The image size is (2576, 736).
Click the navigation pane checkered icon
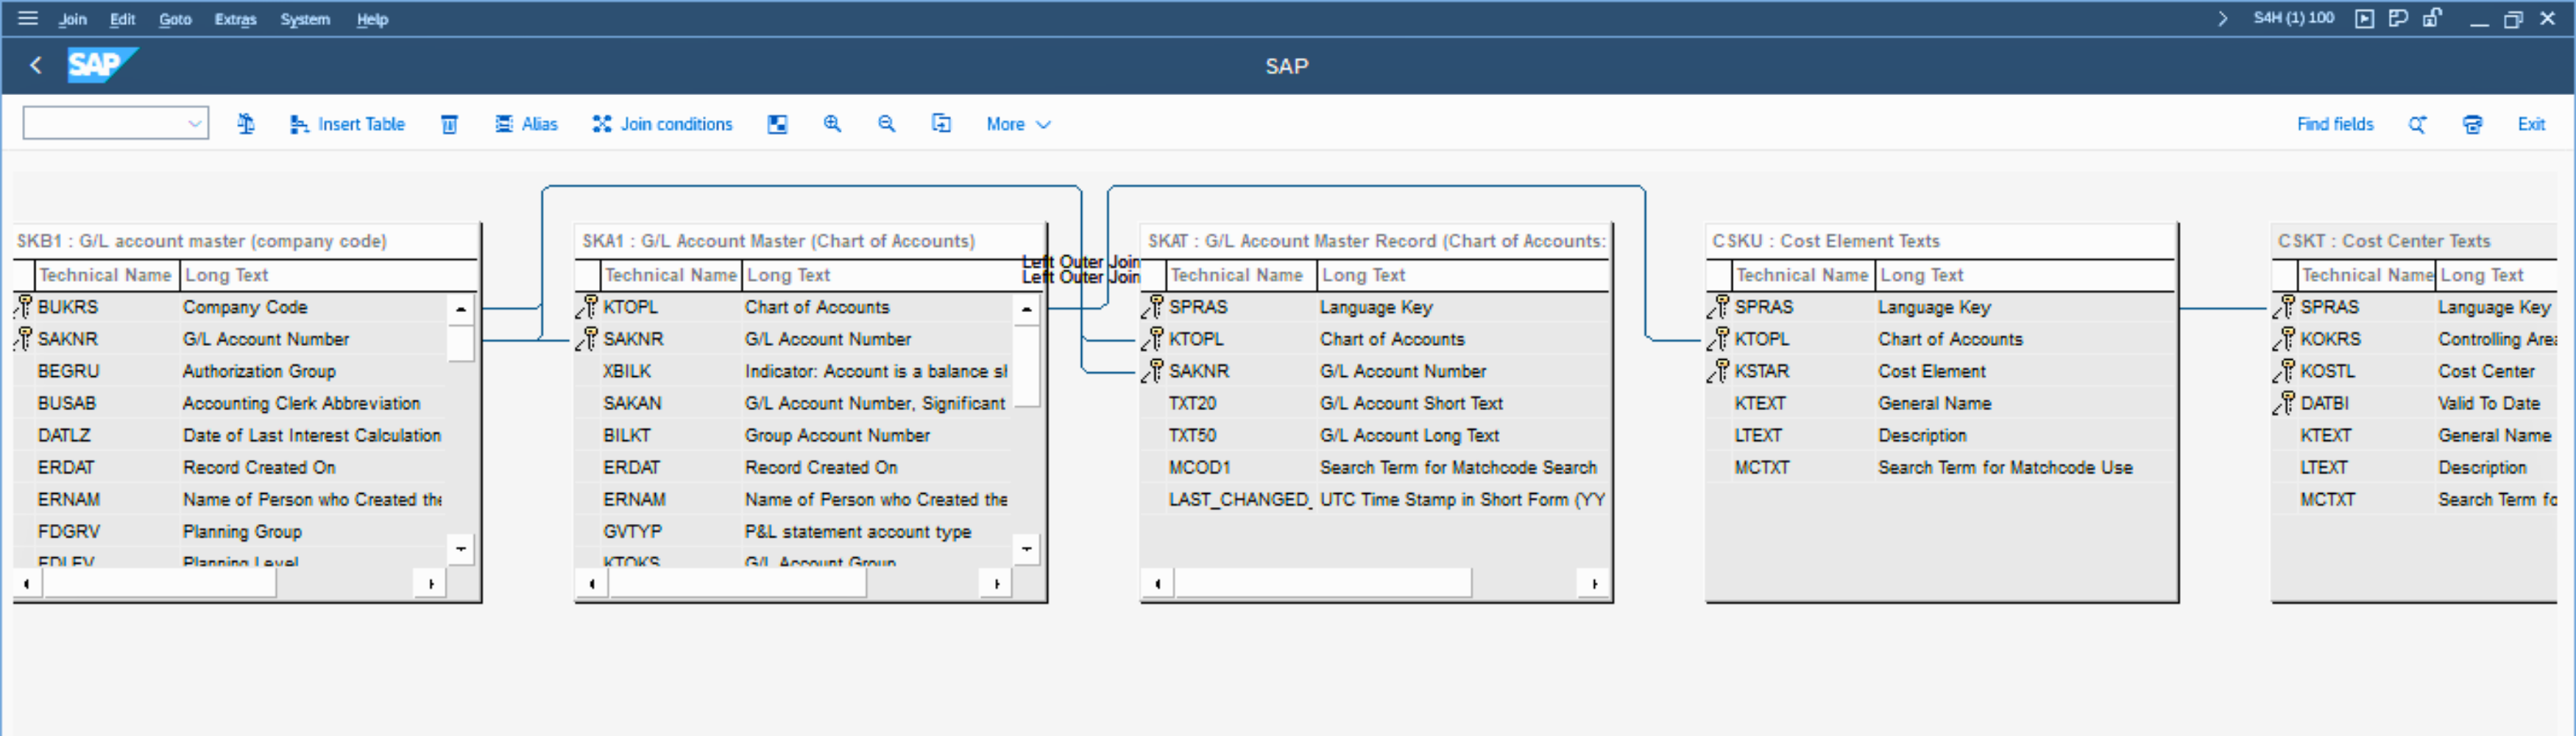click(x=777, y=124)
